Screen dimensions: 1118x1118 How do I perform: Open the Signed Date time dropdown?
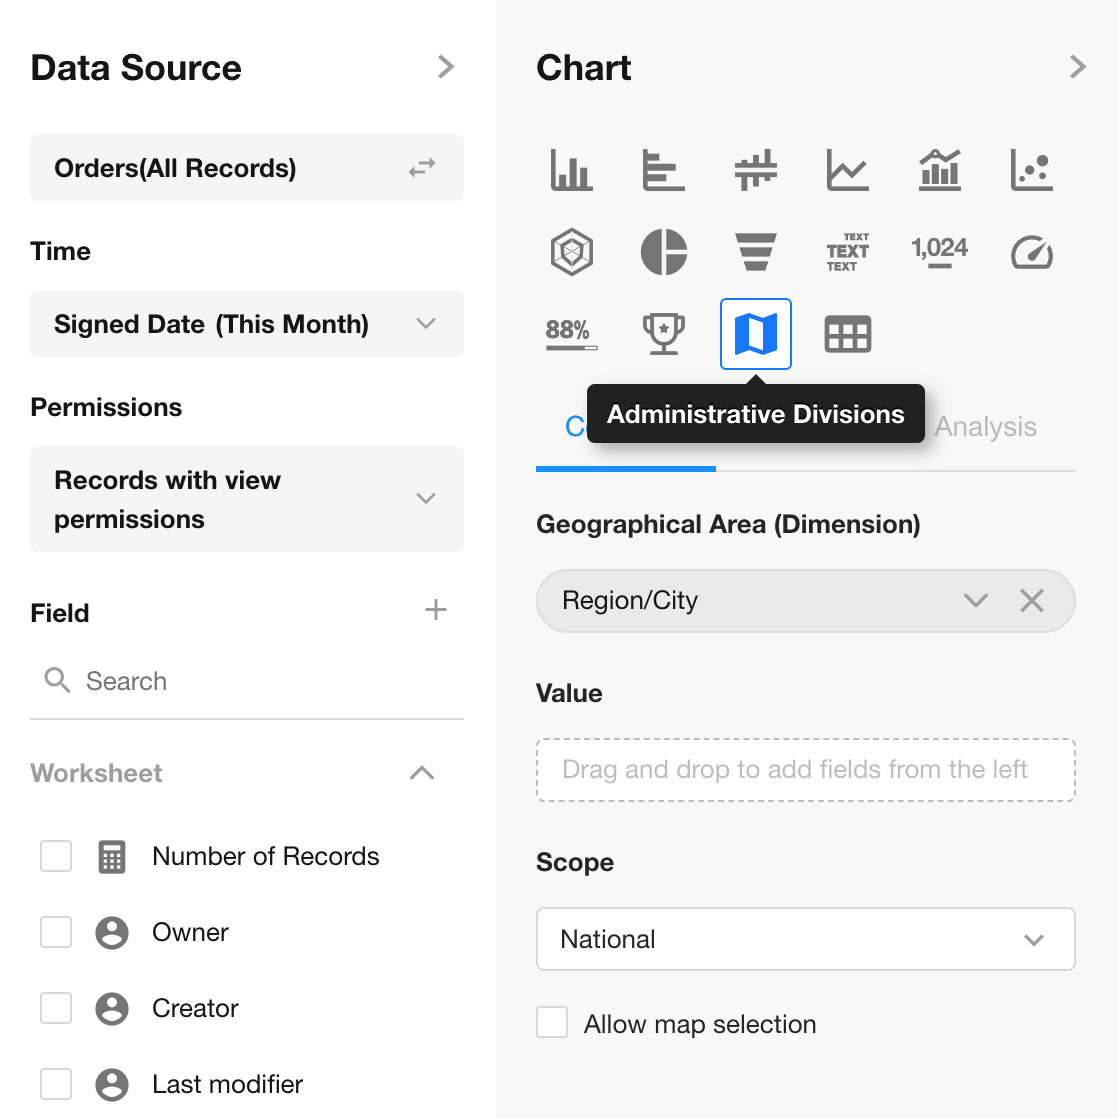pos(246,324)
